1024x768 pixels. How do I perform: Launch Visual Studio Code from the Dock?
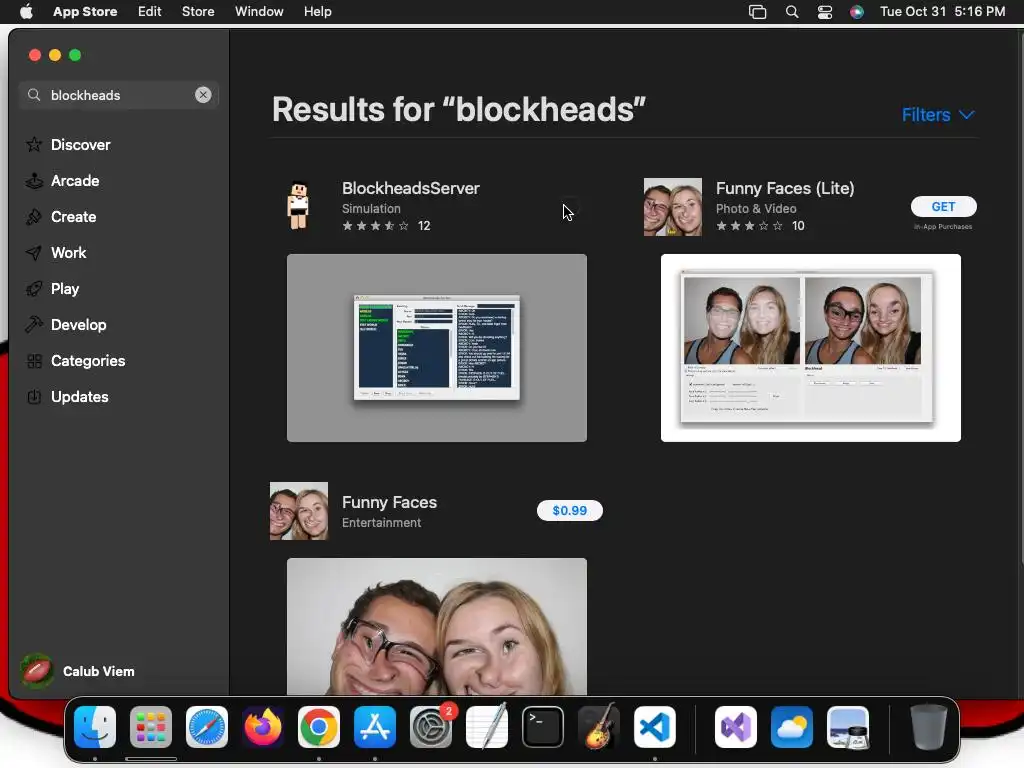(x=655, y=727)
